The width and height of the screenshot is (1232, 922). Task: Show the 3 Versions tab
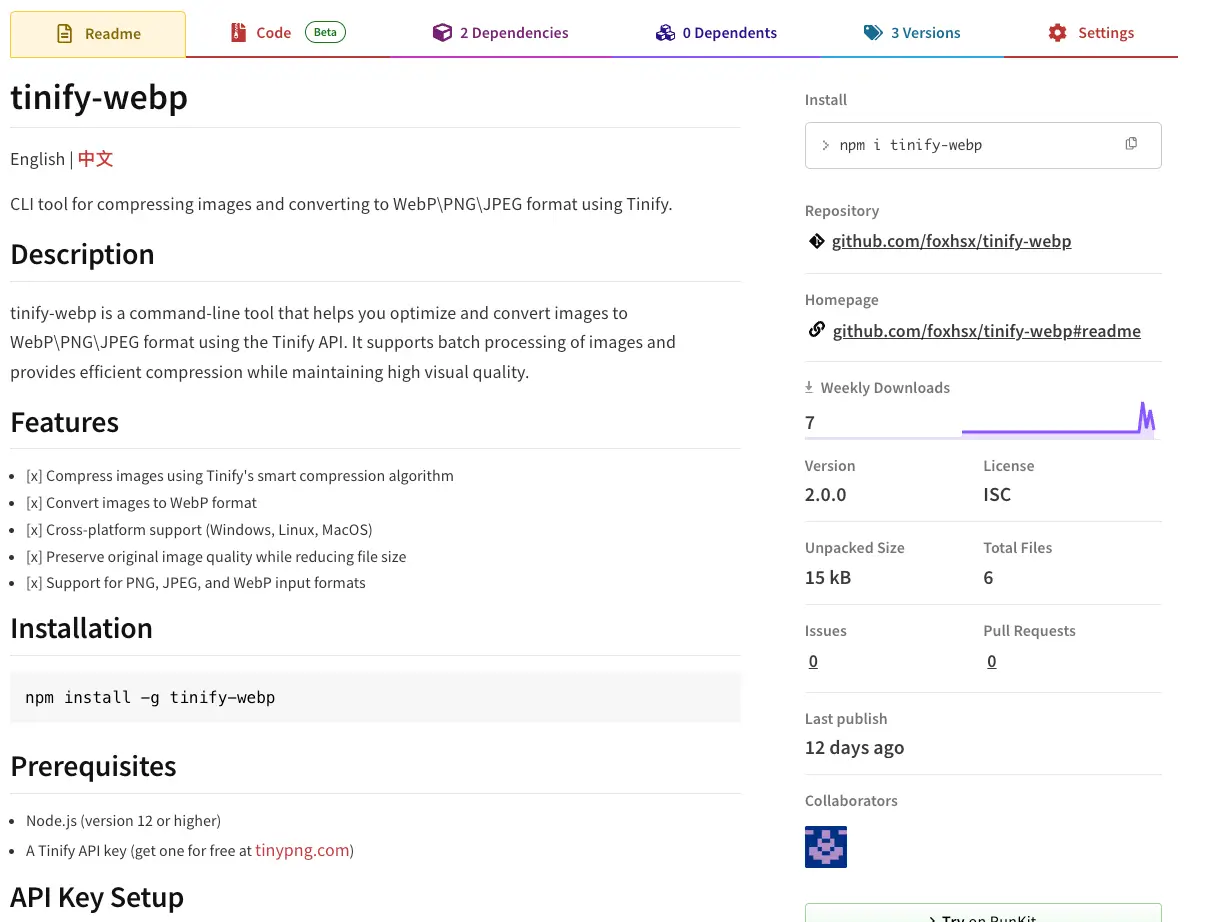[912, 33]
